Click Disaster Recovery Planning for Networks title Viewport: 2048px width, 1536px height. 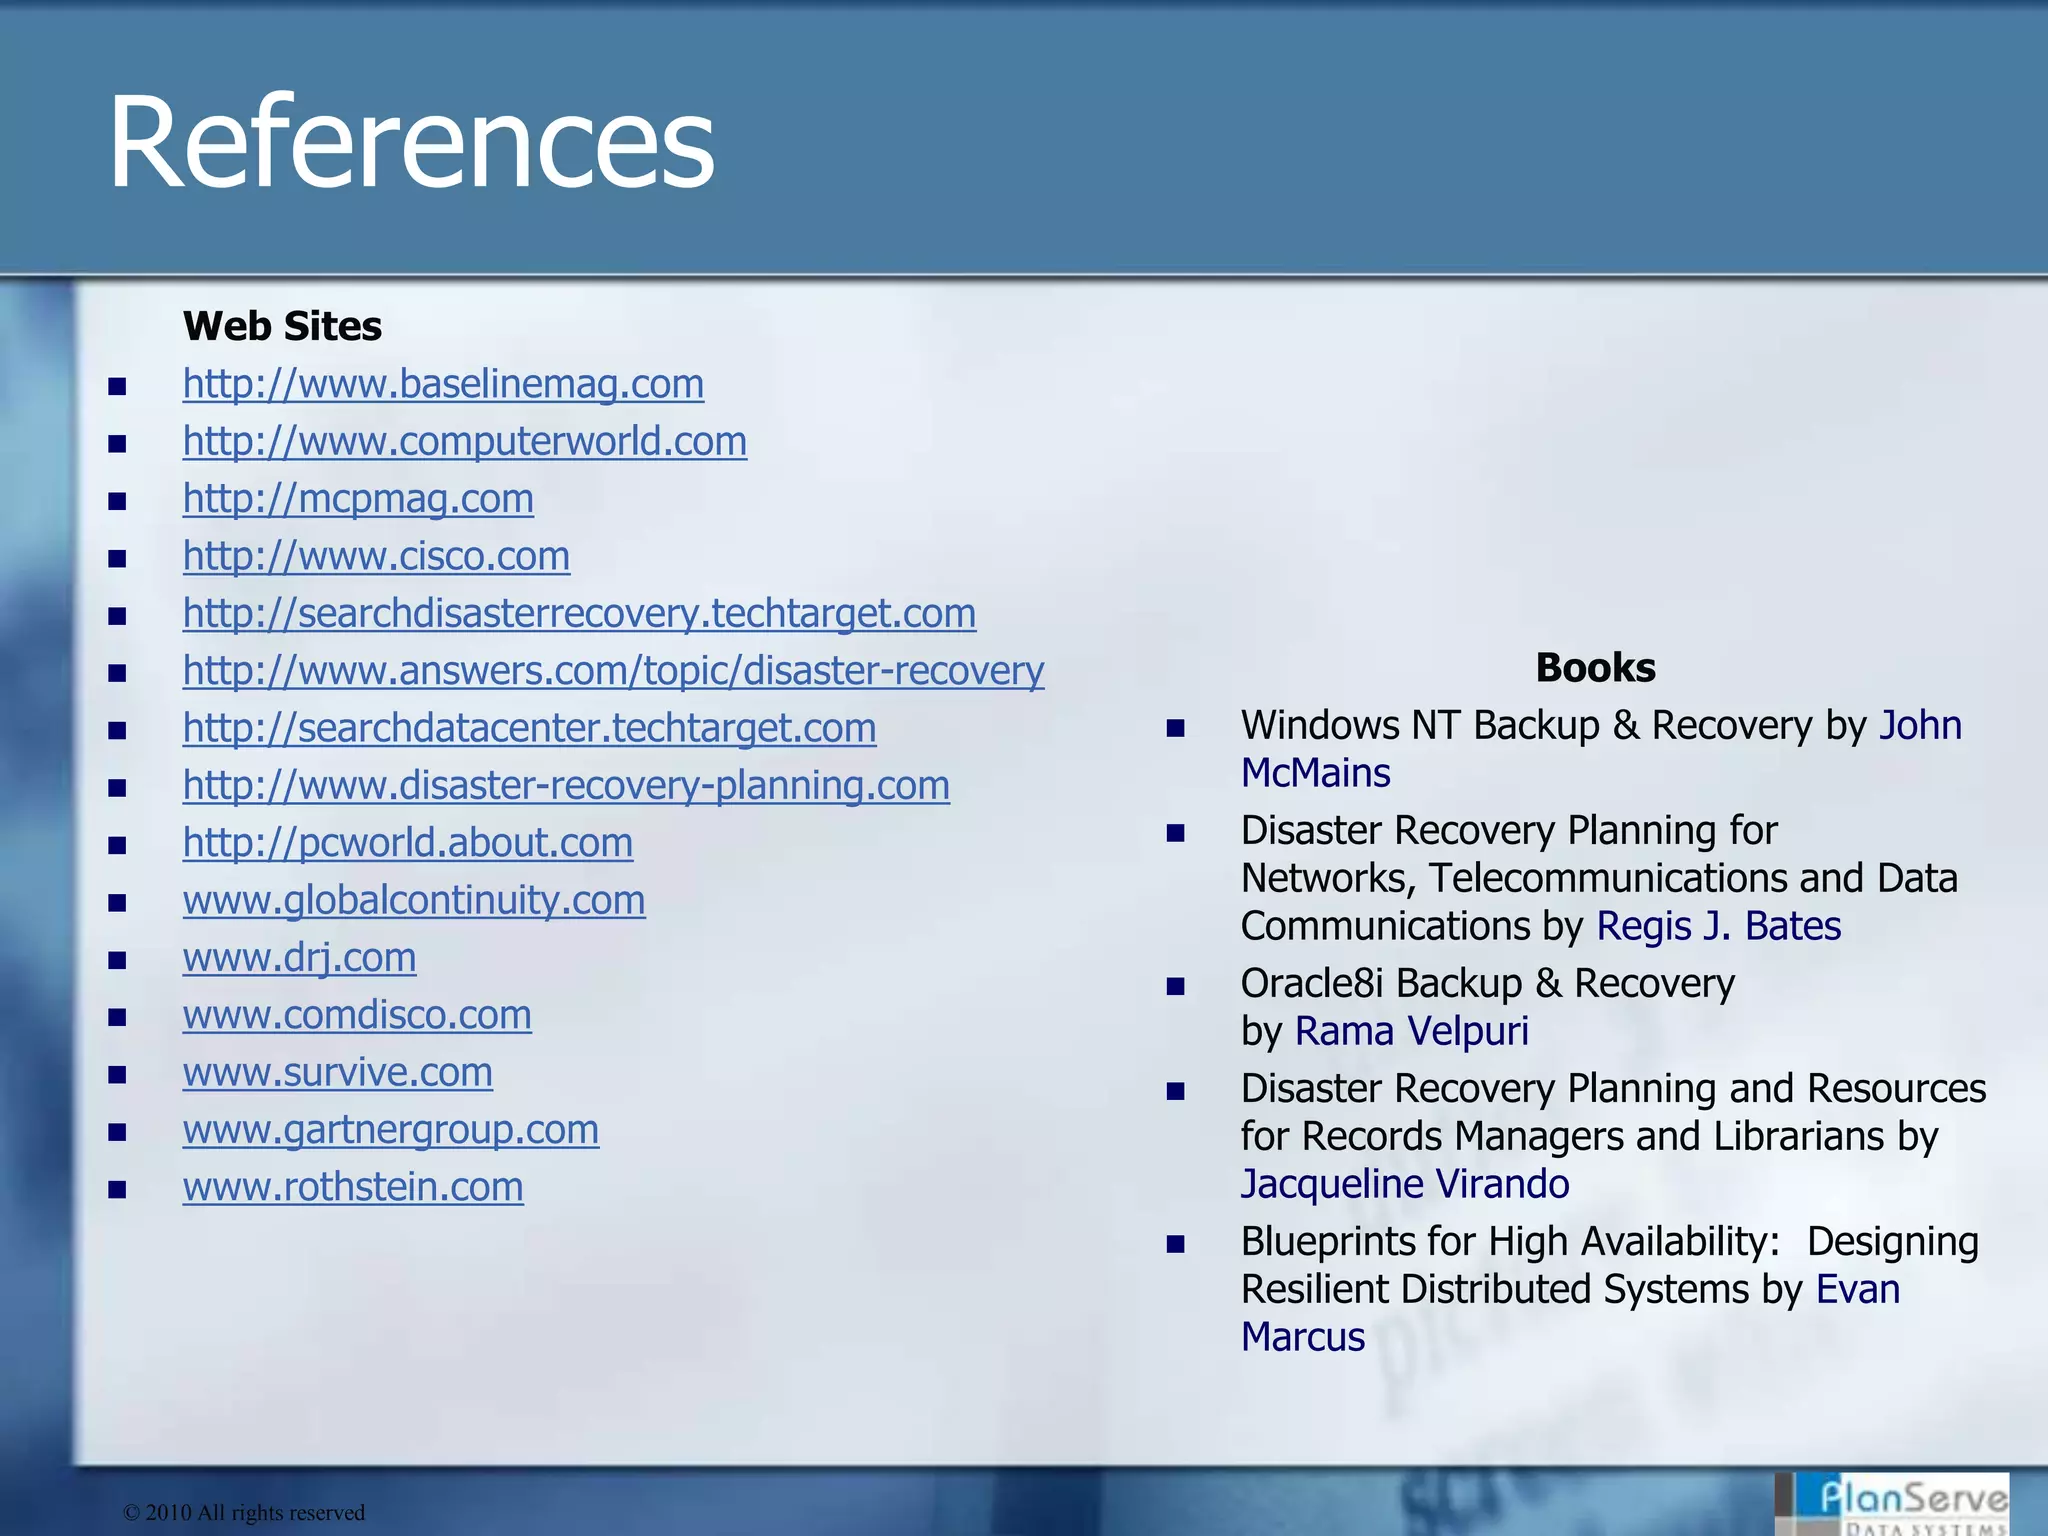1599,878
